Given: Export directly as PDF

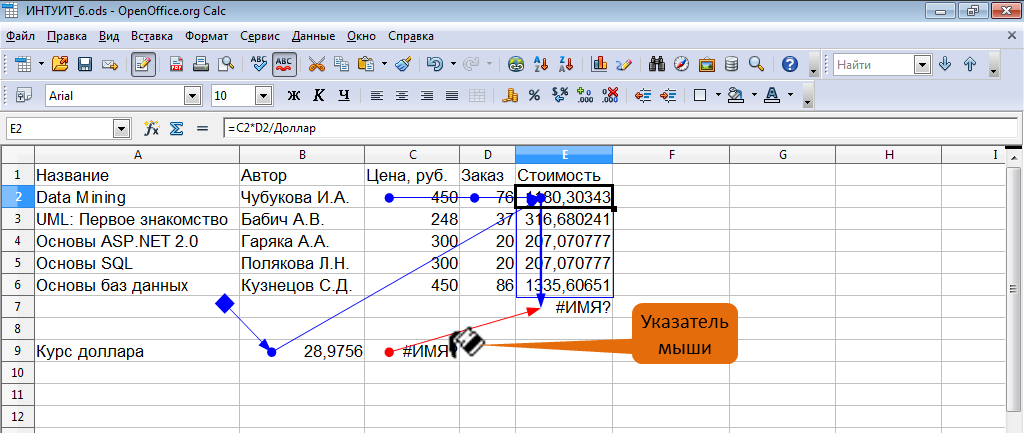Looking at the screenshot, I should point(176,64).
